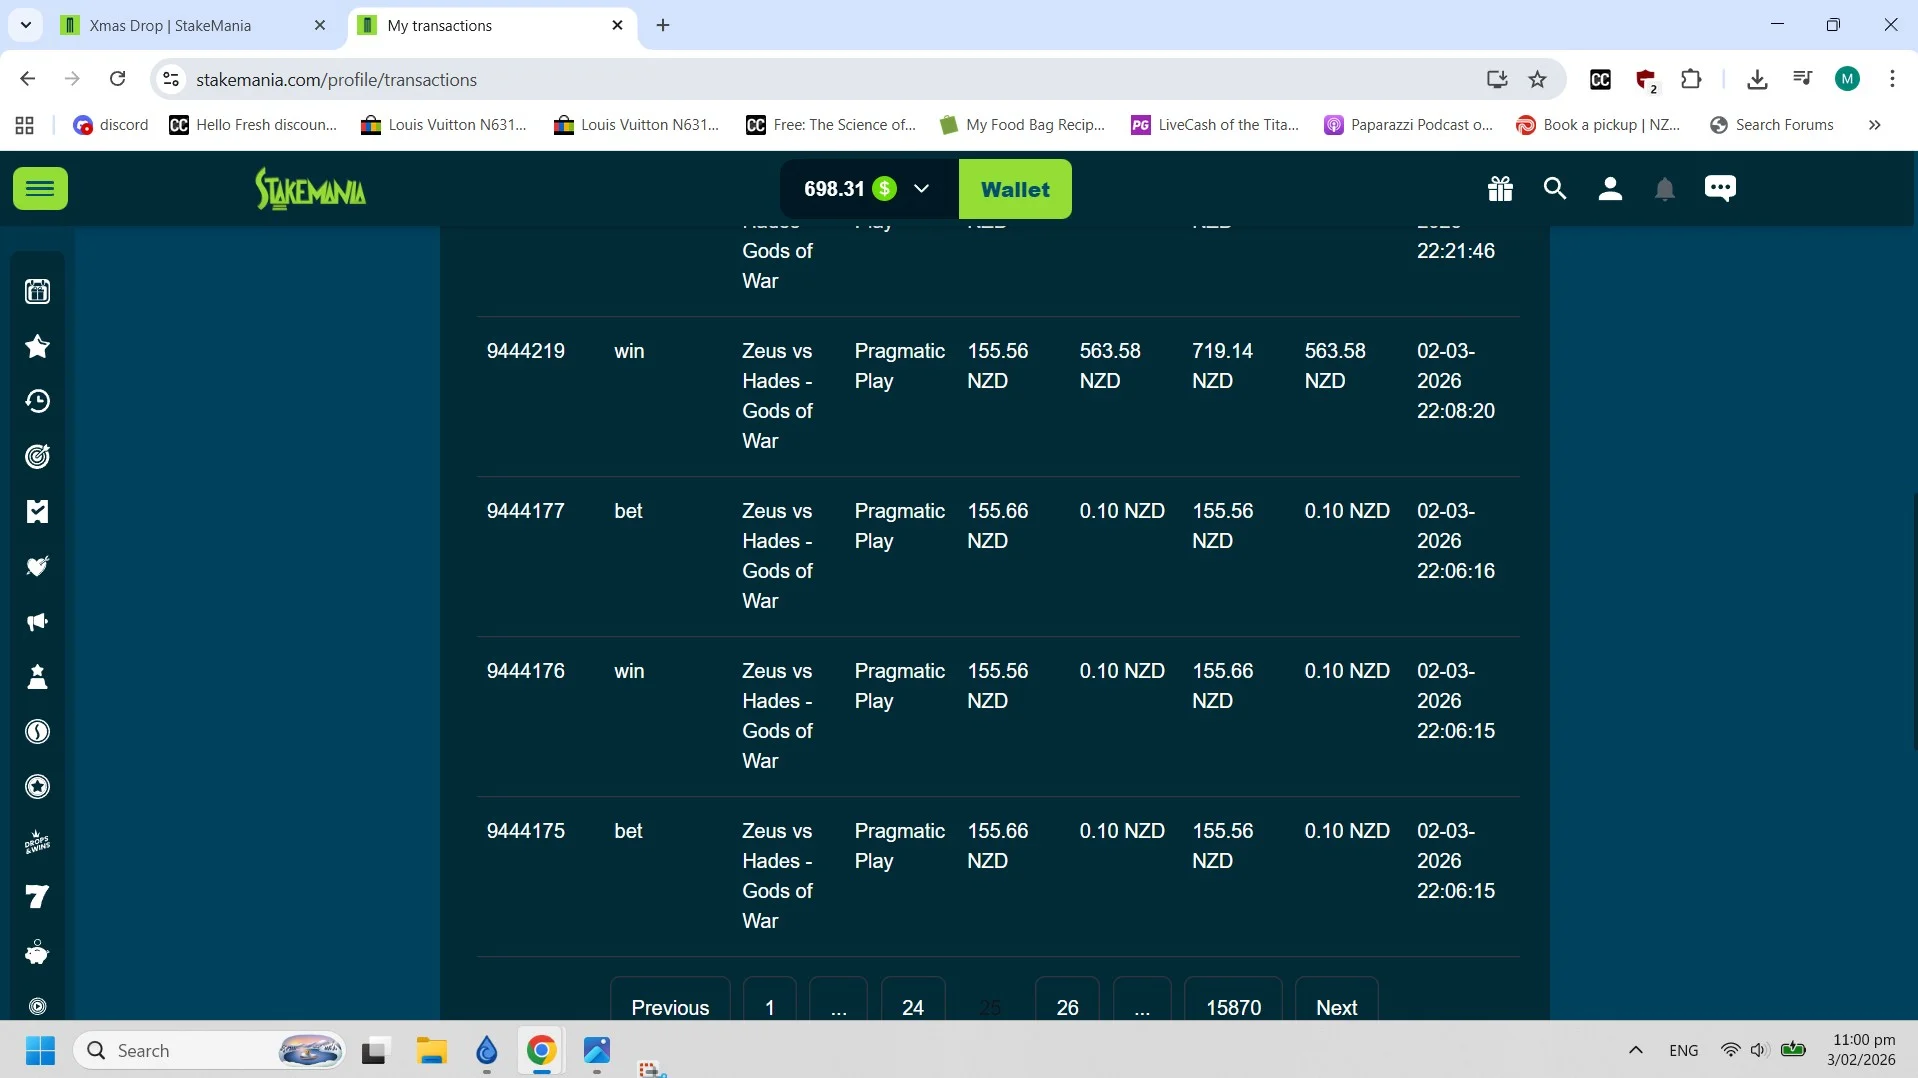Viewport: 1918px width, 1078px height.
Task: Click the sidebar recent history clock icon
Action: 38,401
